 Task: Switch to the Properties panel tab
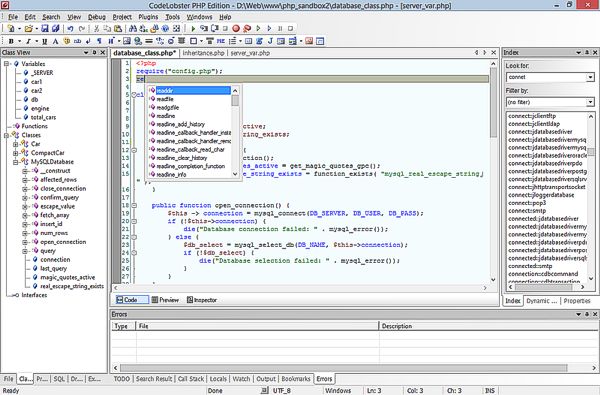point(577,301)
